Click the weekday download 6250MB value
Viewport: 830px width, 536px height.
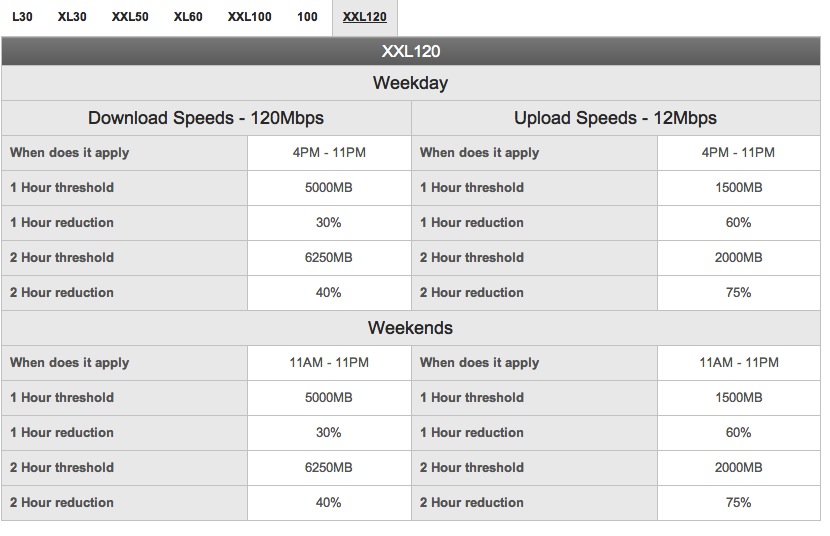pos(329,258)
